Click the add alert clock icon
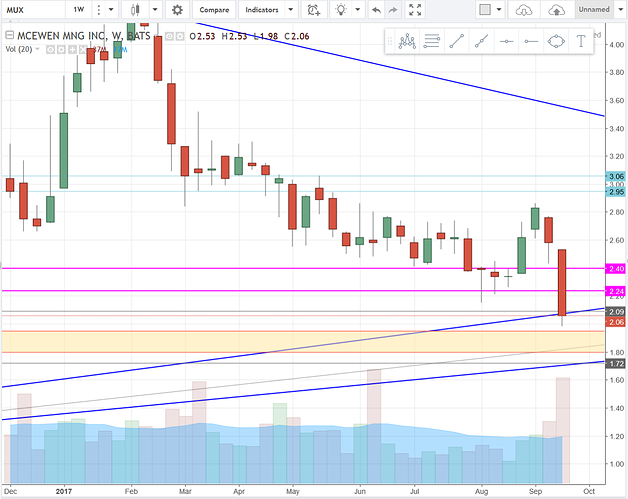This screenshot has height=499, width=628. (314, 10)
